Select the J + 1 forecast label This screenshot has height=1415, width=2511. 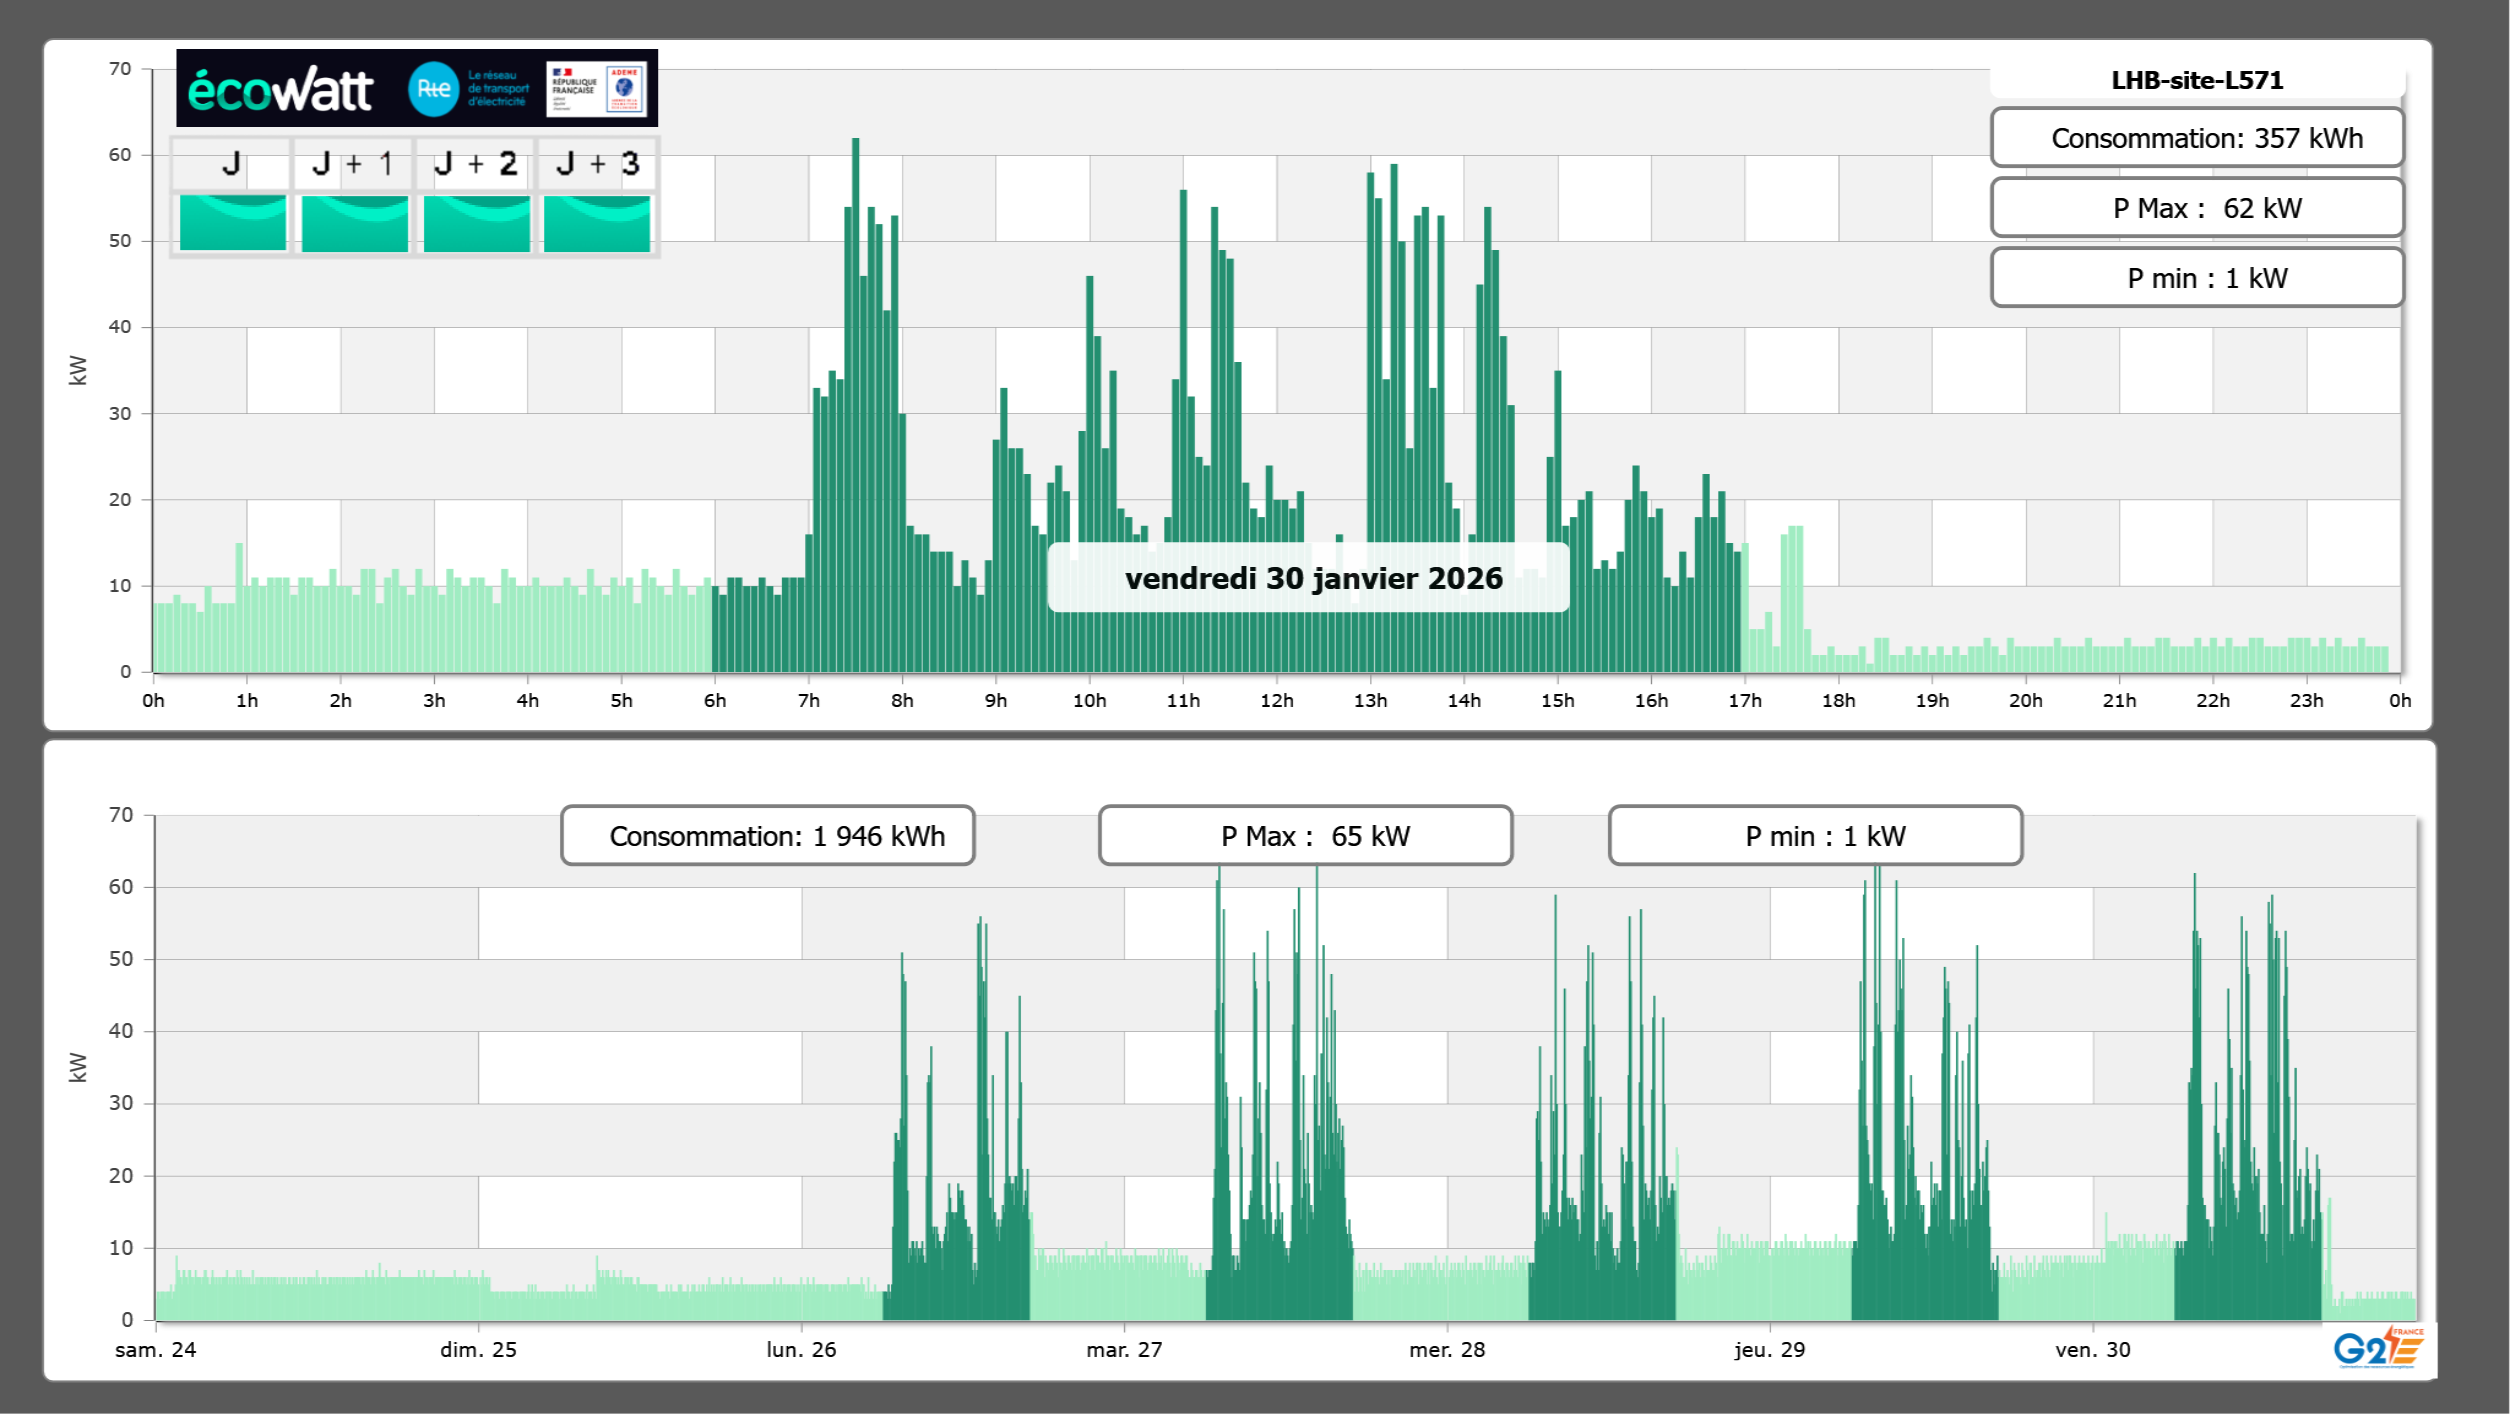pyautogui.click(x=353, y=164)
